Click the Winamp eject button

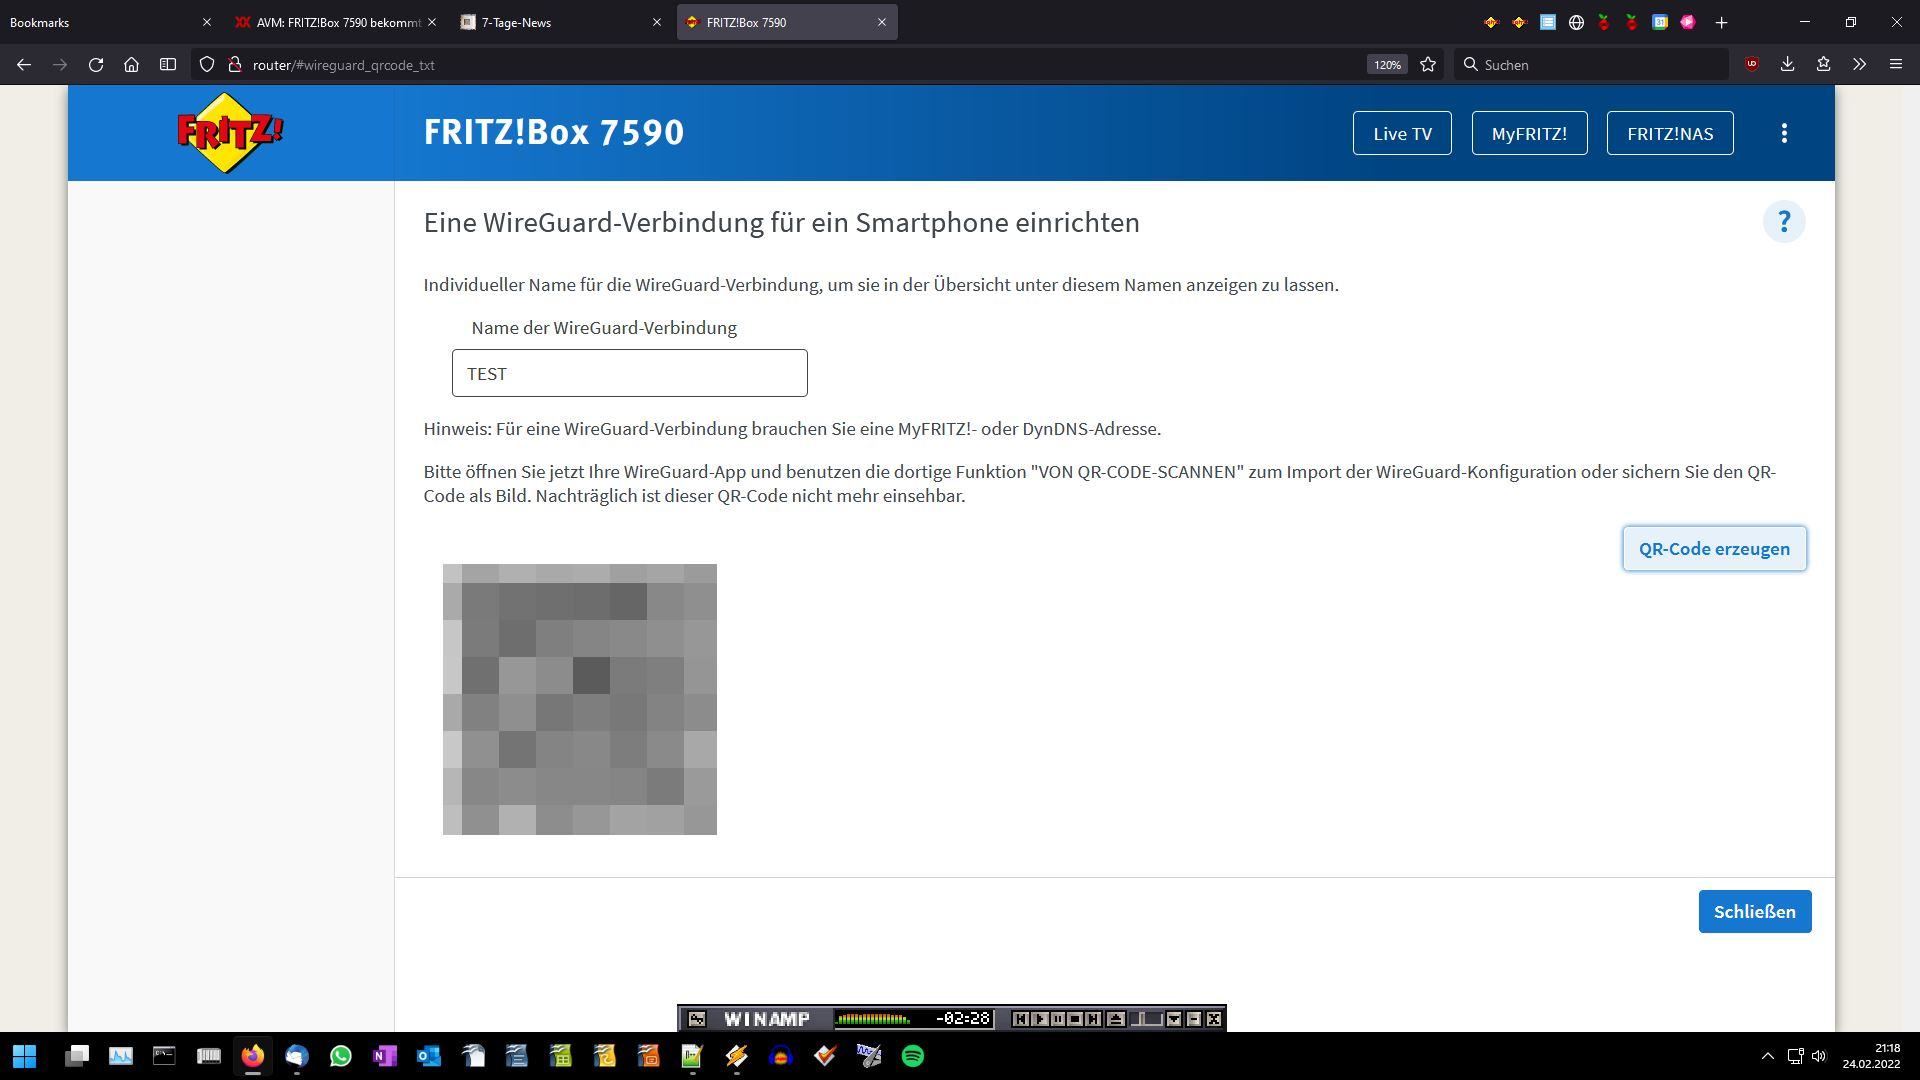(1116, 1019)
